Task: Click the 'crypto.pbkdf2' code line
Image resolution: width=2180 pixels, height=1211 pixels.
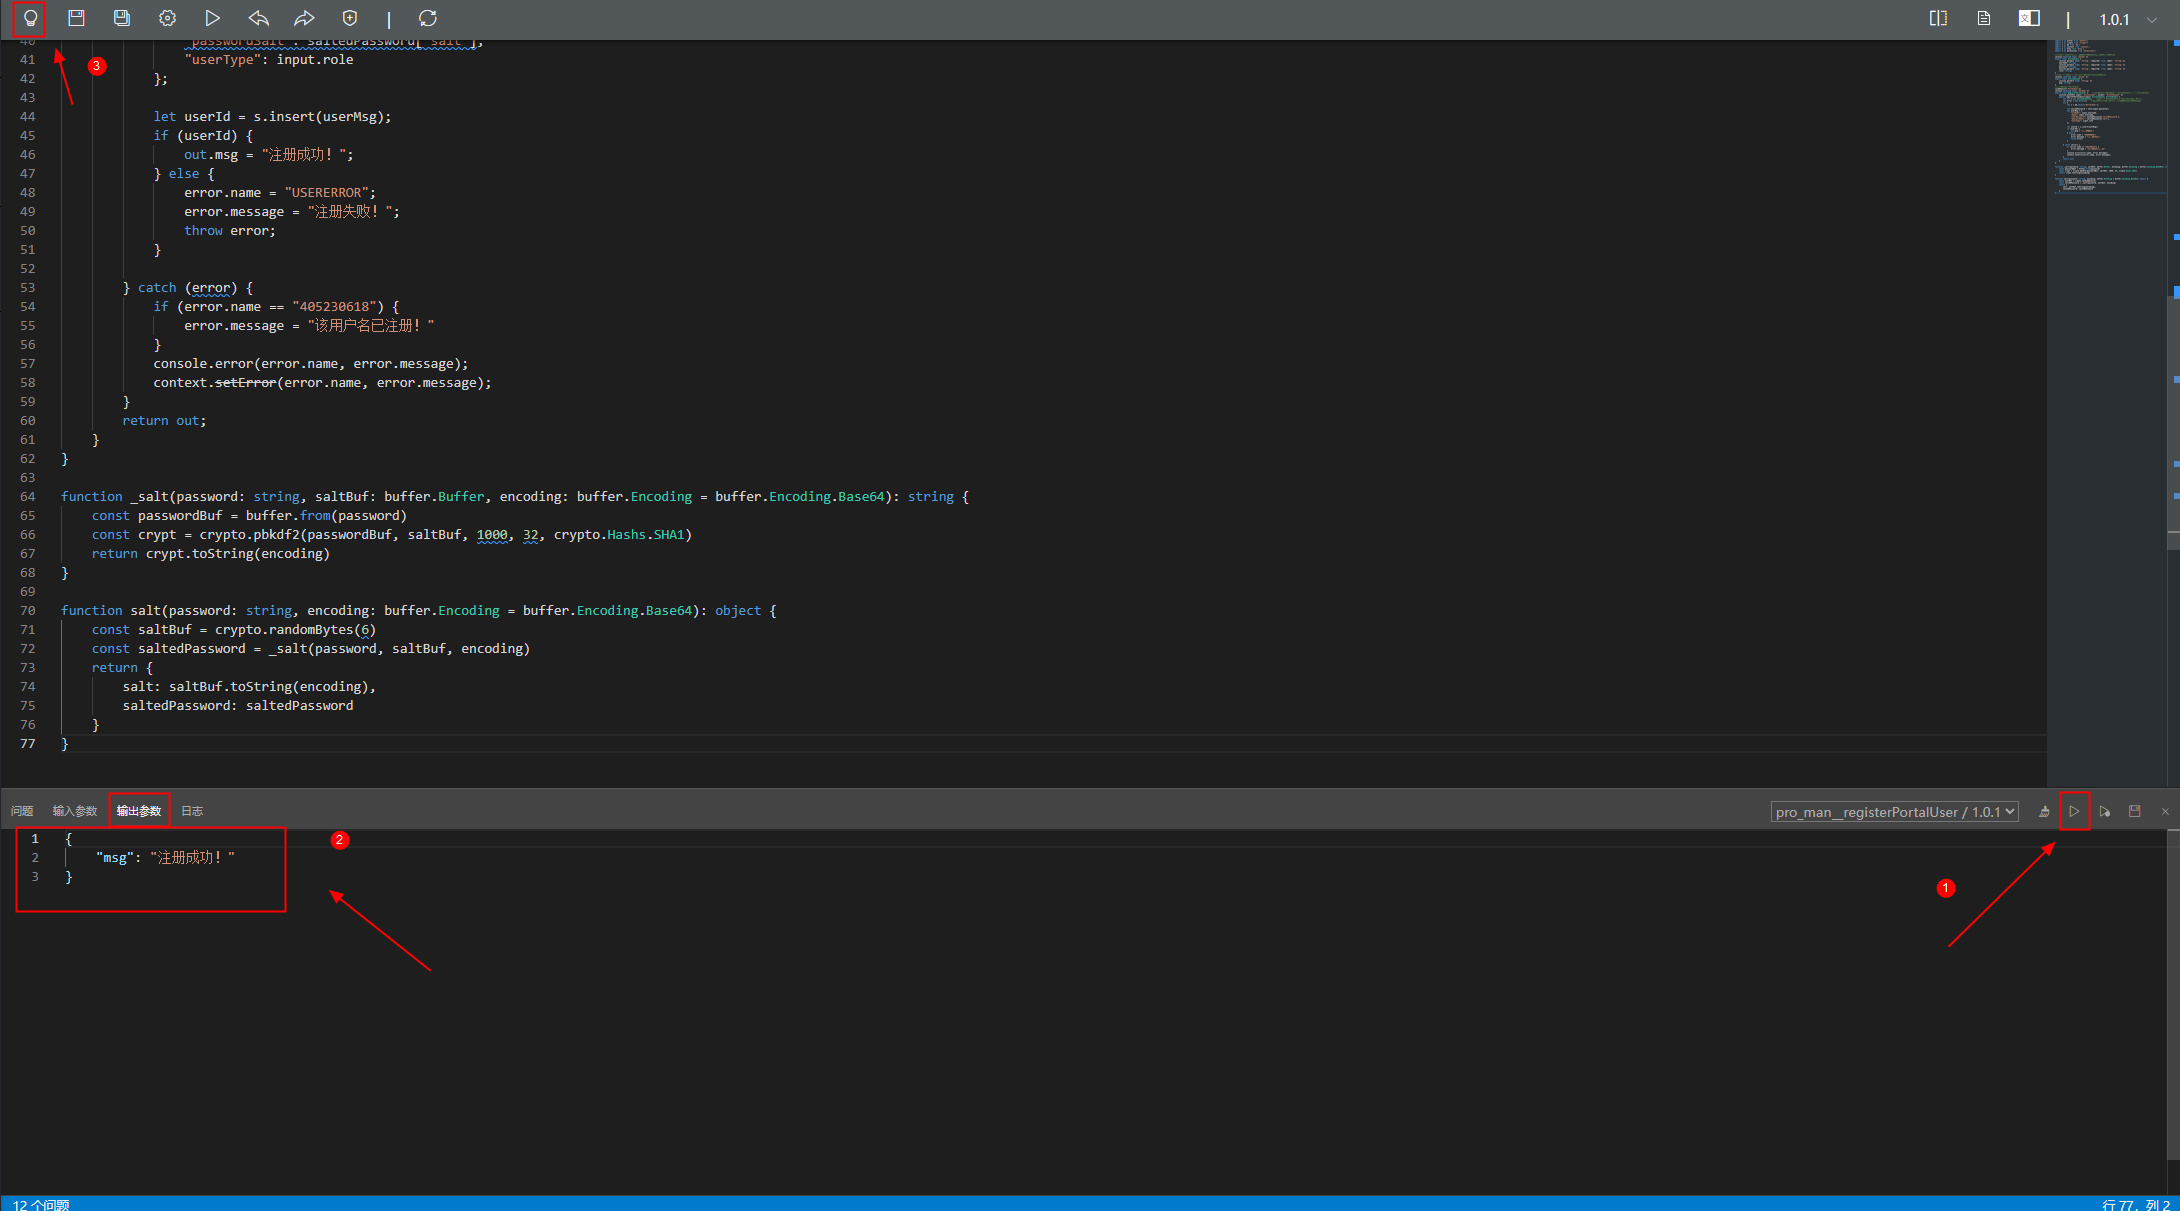Action: click(x=392, y=534)
